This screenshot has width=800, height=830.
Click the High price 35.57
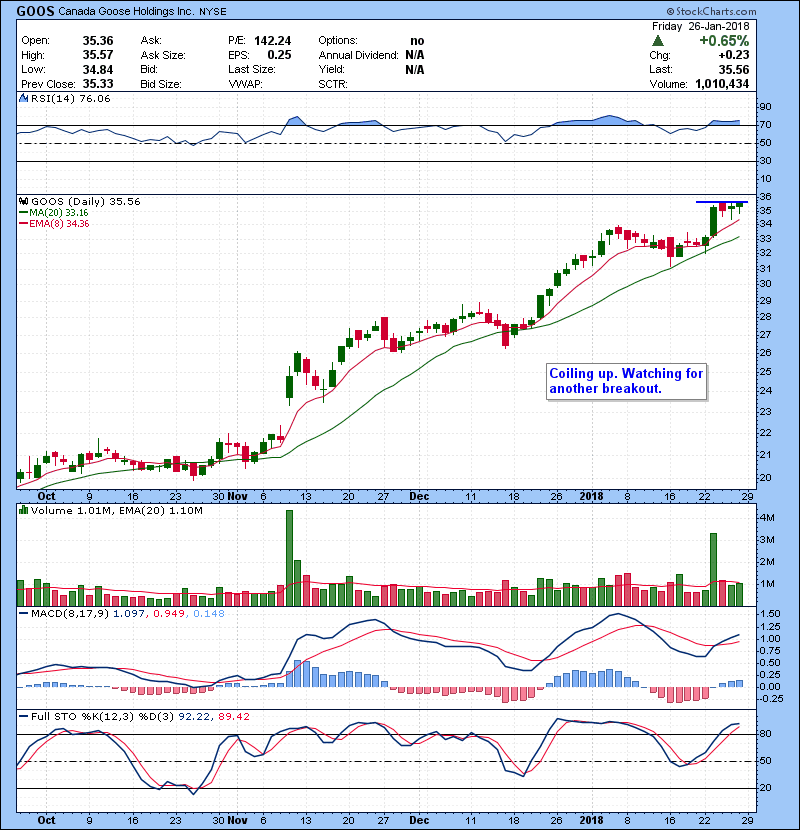[98, 55]
